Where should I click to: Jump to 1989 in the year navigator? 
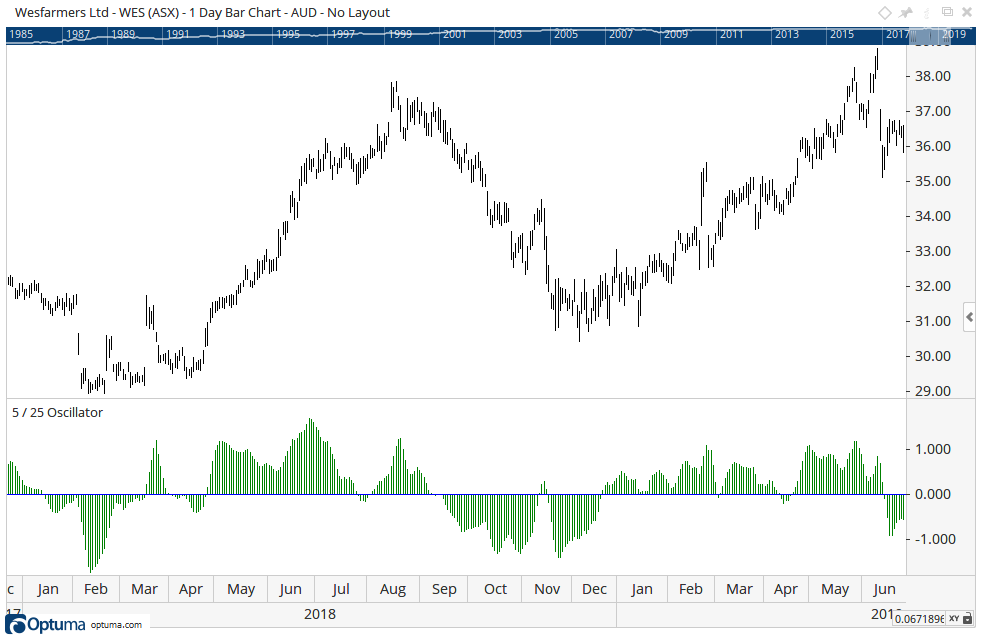[123, 34]
